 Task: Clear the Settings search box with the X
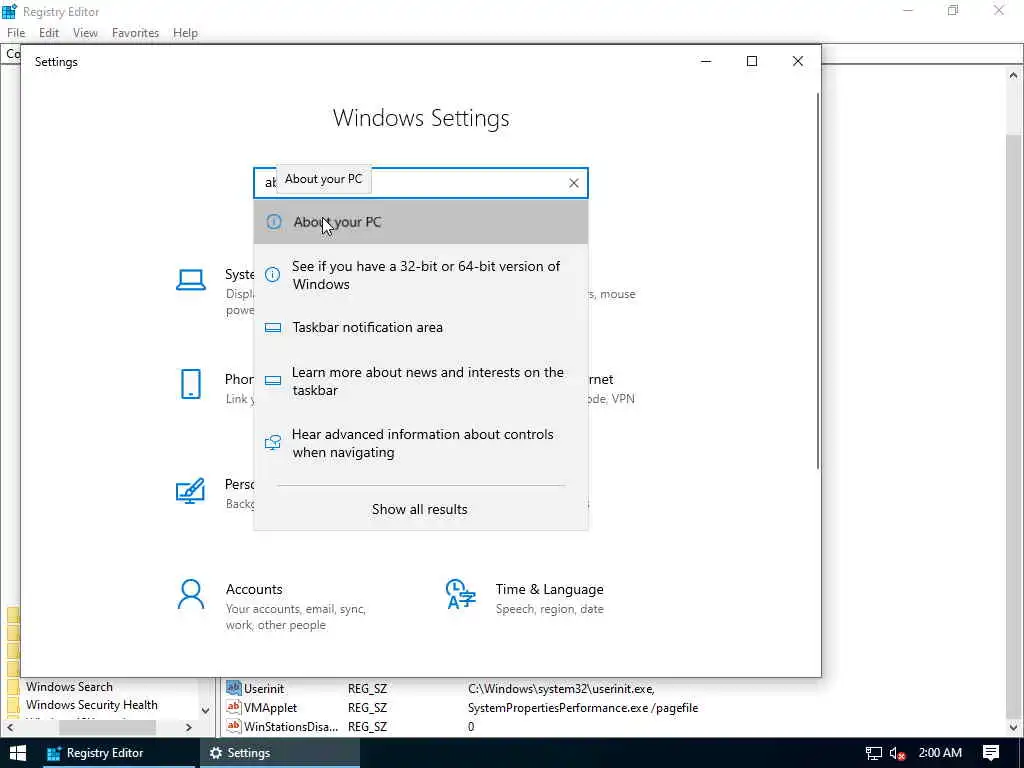click(573, 184)
